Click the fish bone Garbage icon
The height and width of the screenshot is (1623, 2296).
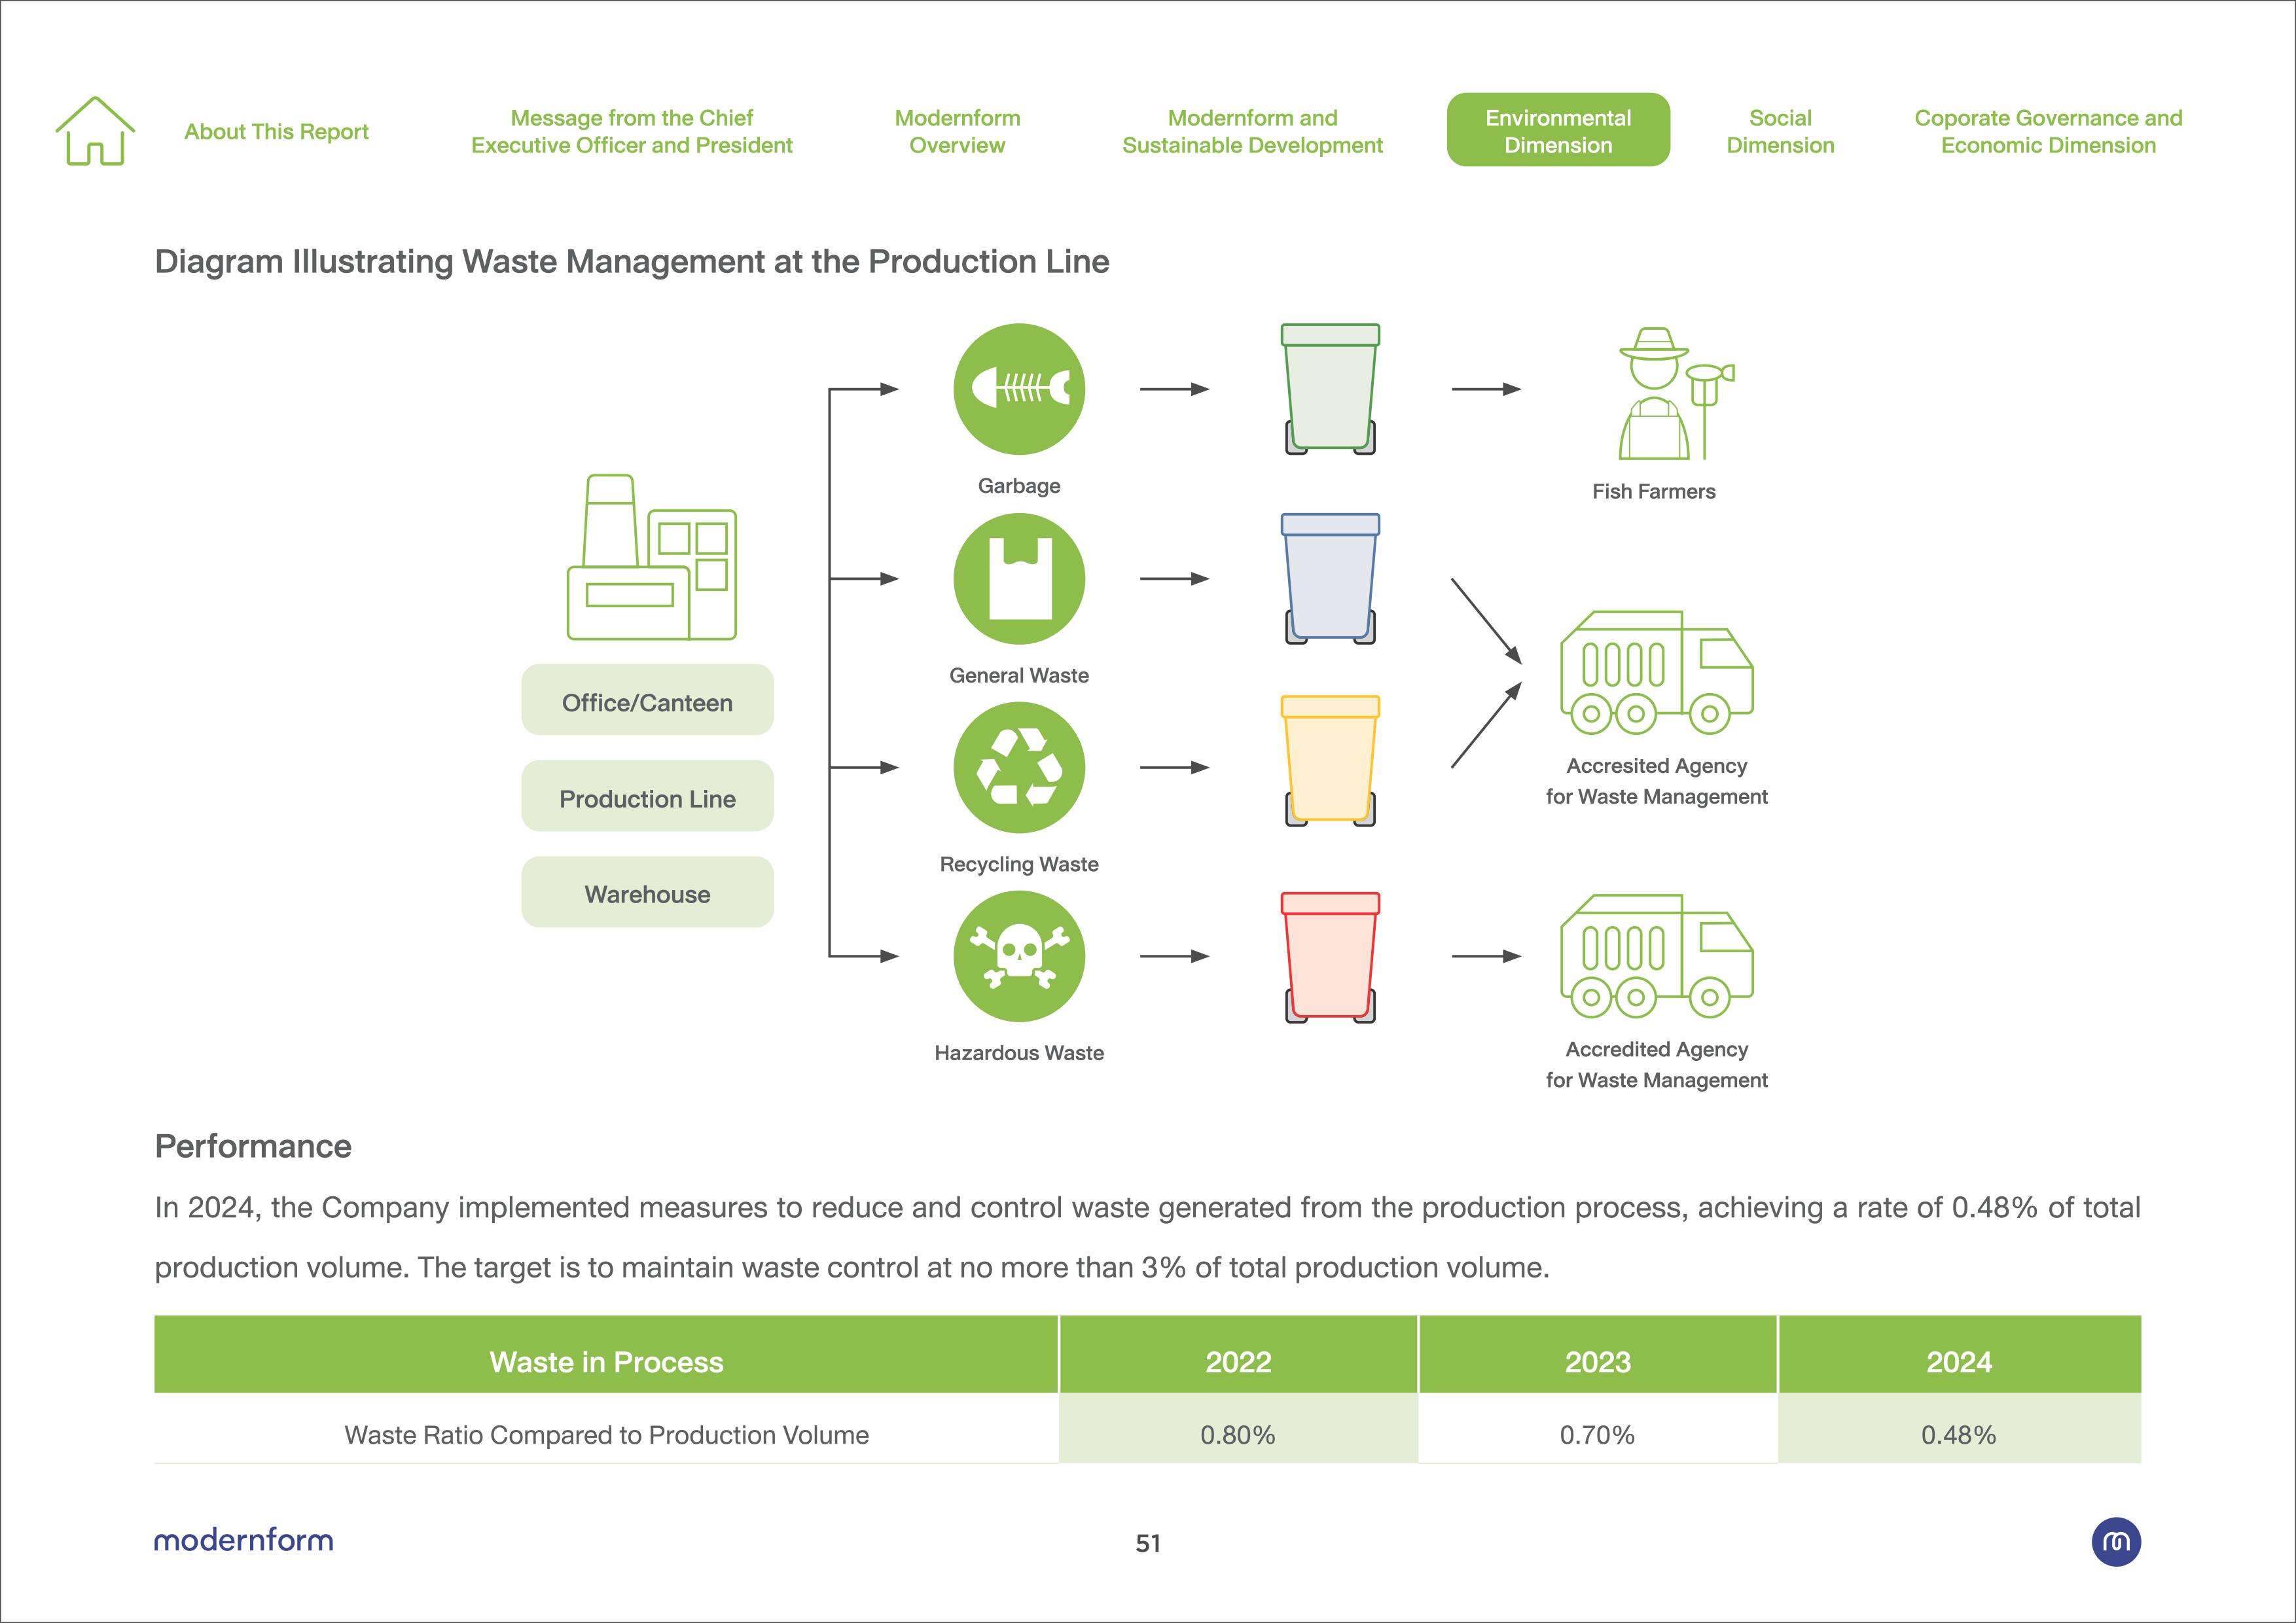coord(1018,389)
